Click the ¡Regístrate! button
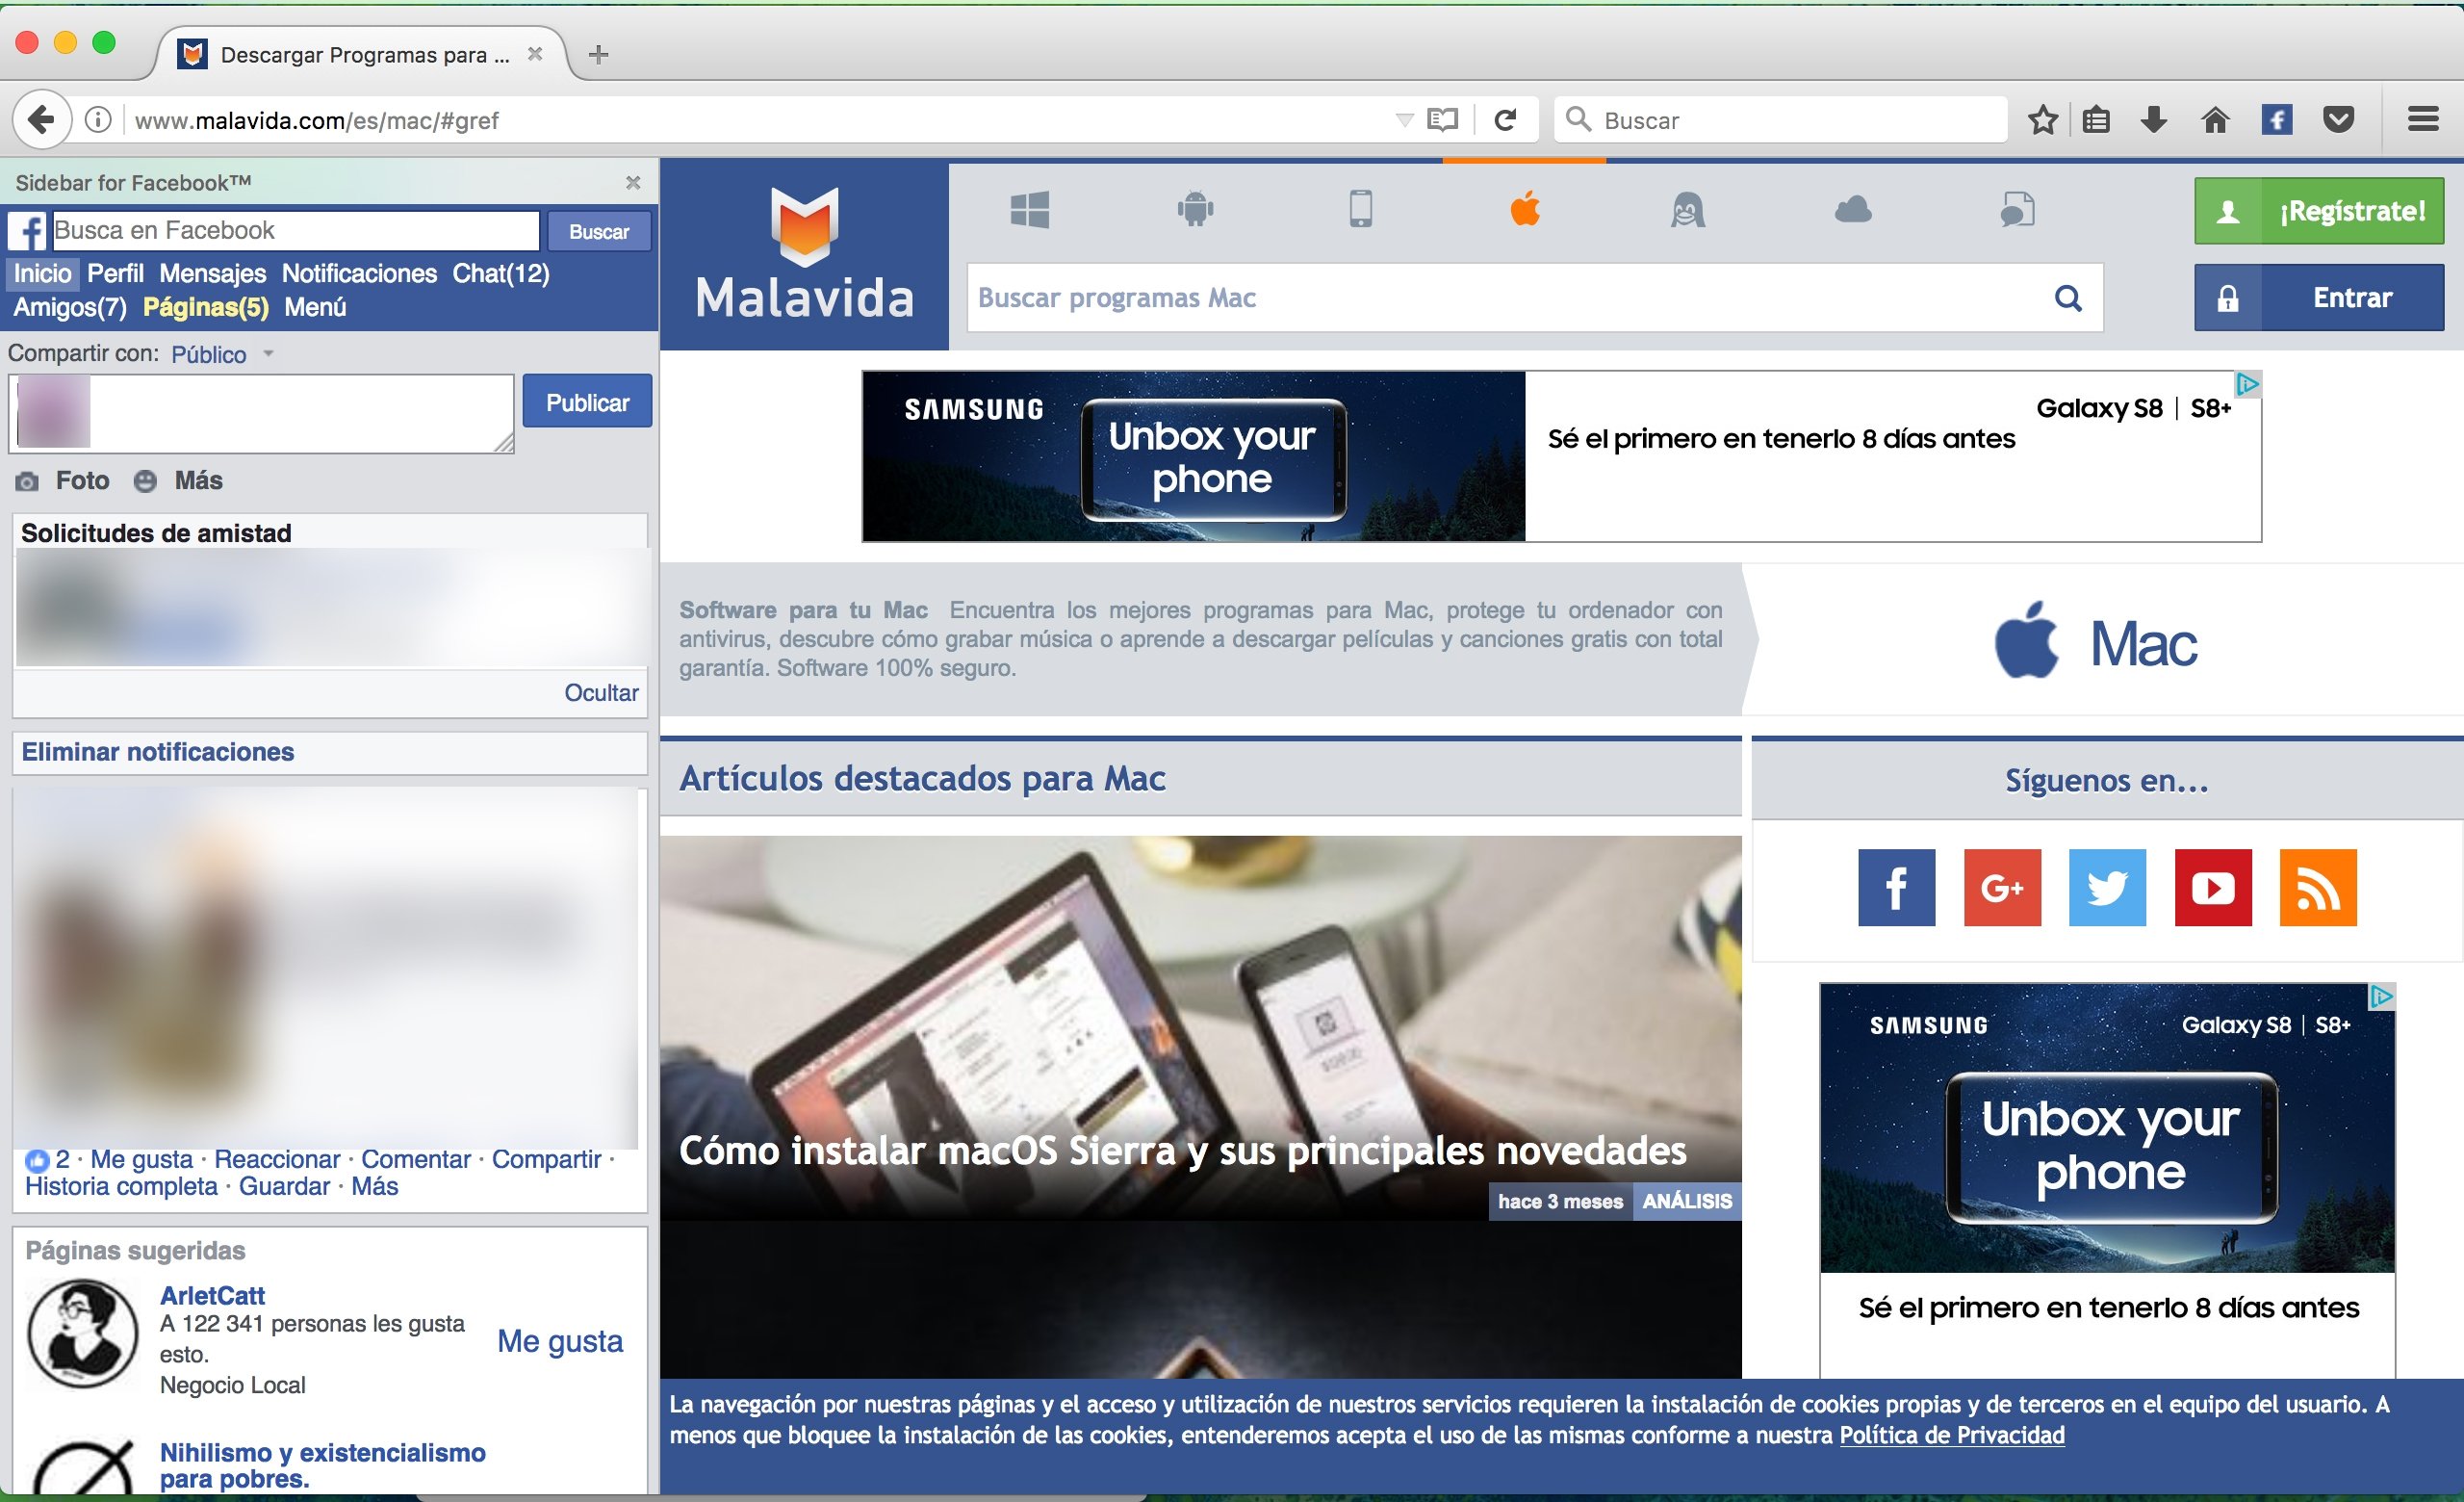The image size is (2464, 1502). click(2319, 211)
